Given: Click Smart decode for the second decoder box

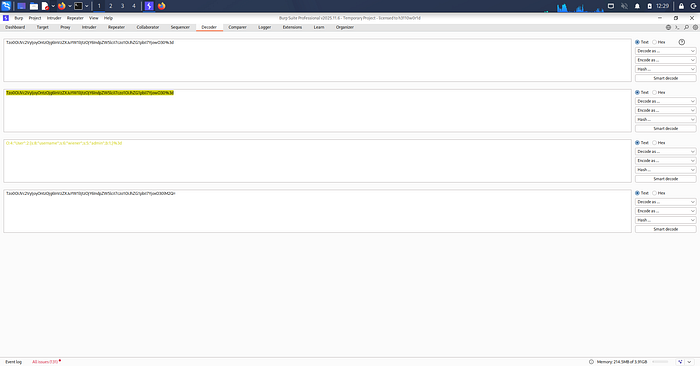Looking at the screenshot, I should click(x=666, y=129).
